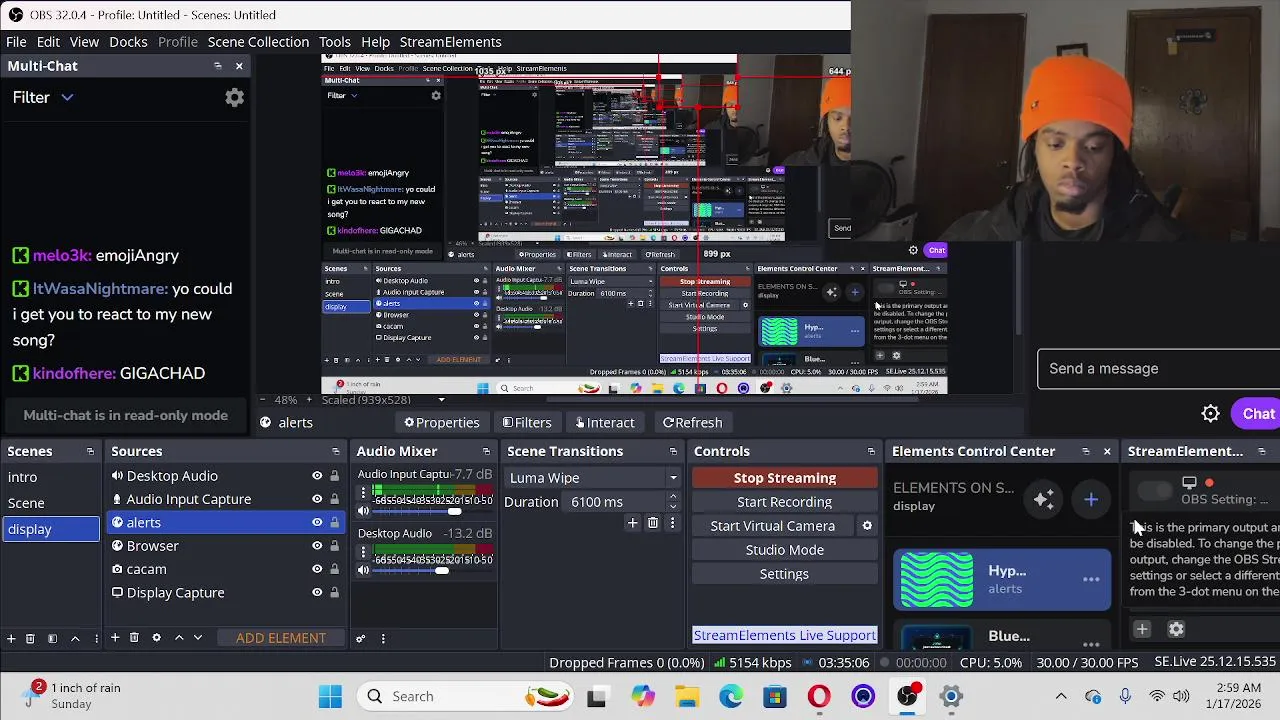Screen dimensions: 1280x720
Task: Add a source with plus icon
Action: (x=115, y=638)
